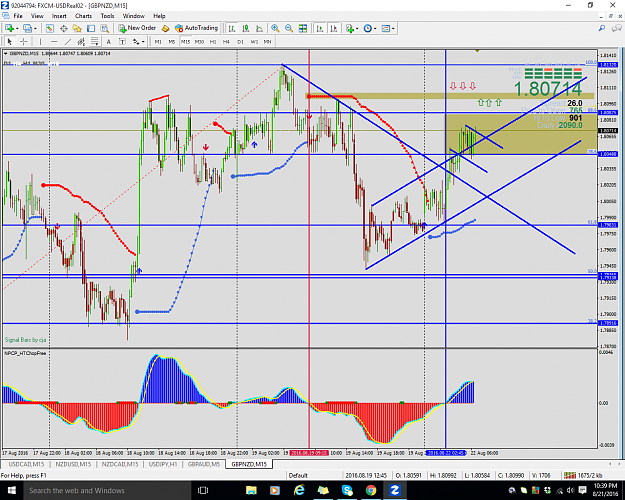Switch to the GBPAUD,M5 chart tab
Image resolution: width=625 pixels, height=500 pixels.
pos(203,464)
